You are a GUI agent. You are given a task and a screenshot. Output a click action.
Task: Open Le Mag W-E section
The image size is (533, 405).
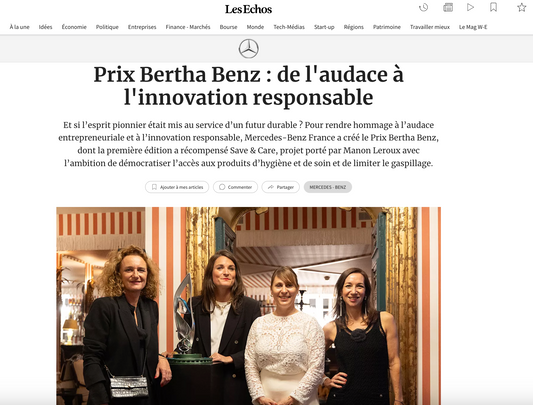pyautogui.click(x=473, y=27)
